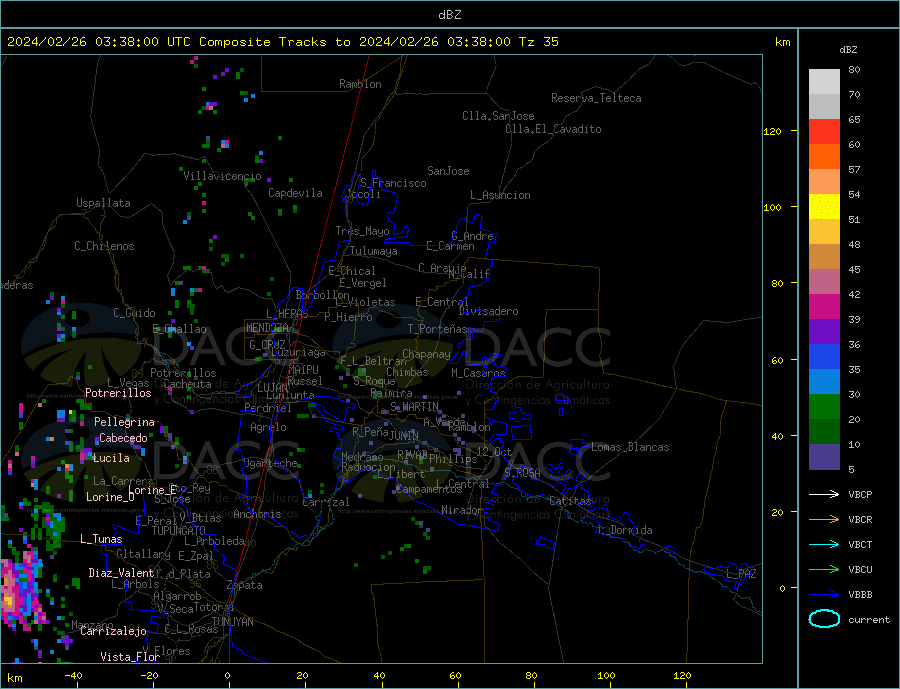Screen dimensions: 900x689
Task: Click the Tulumaya place label
Action: click(374, 251)
